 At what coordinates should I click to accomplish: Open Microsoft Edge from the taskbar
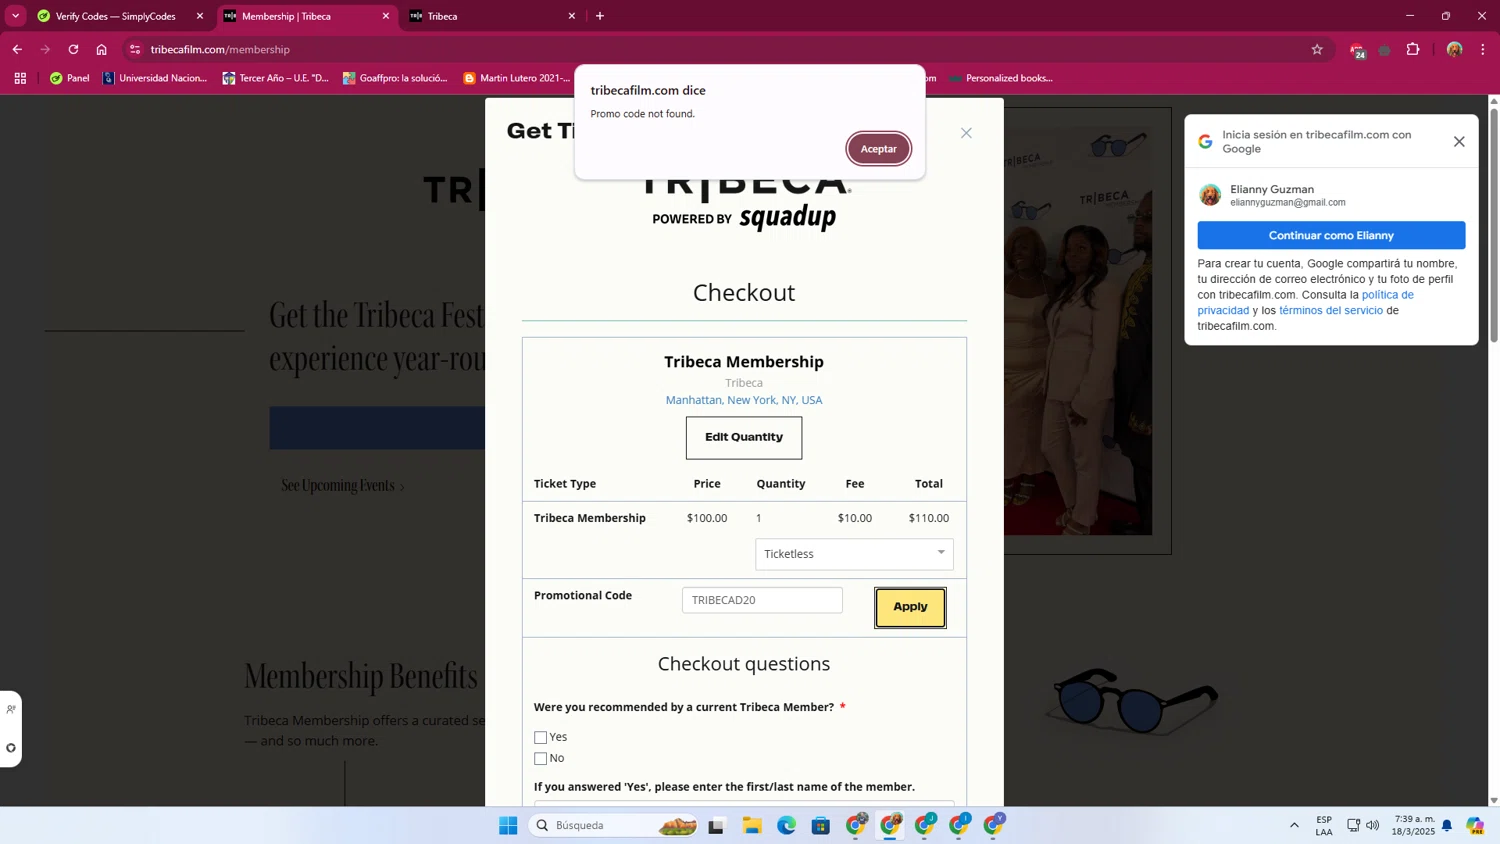tap(787, 825)
